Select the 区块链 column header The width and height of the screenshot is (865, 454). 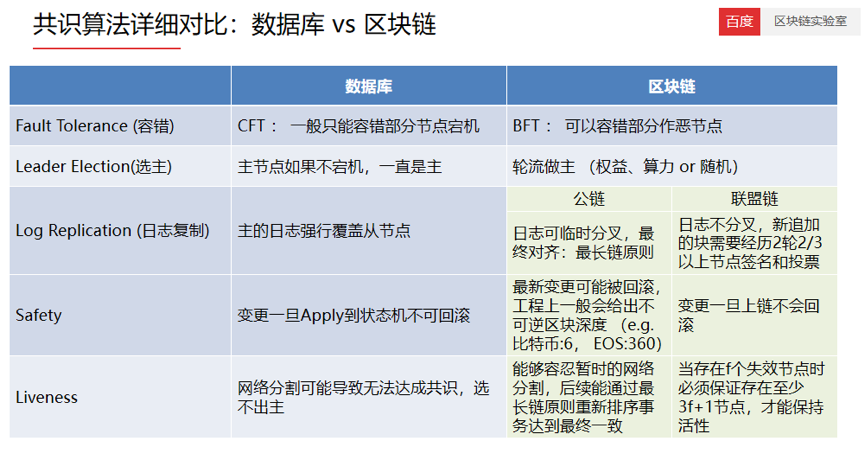pyautogui.click(x=671, y=86)
